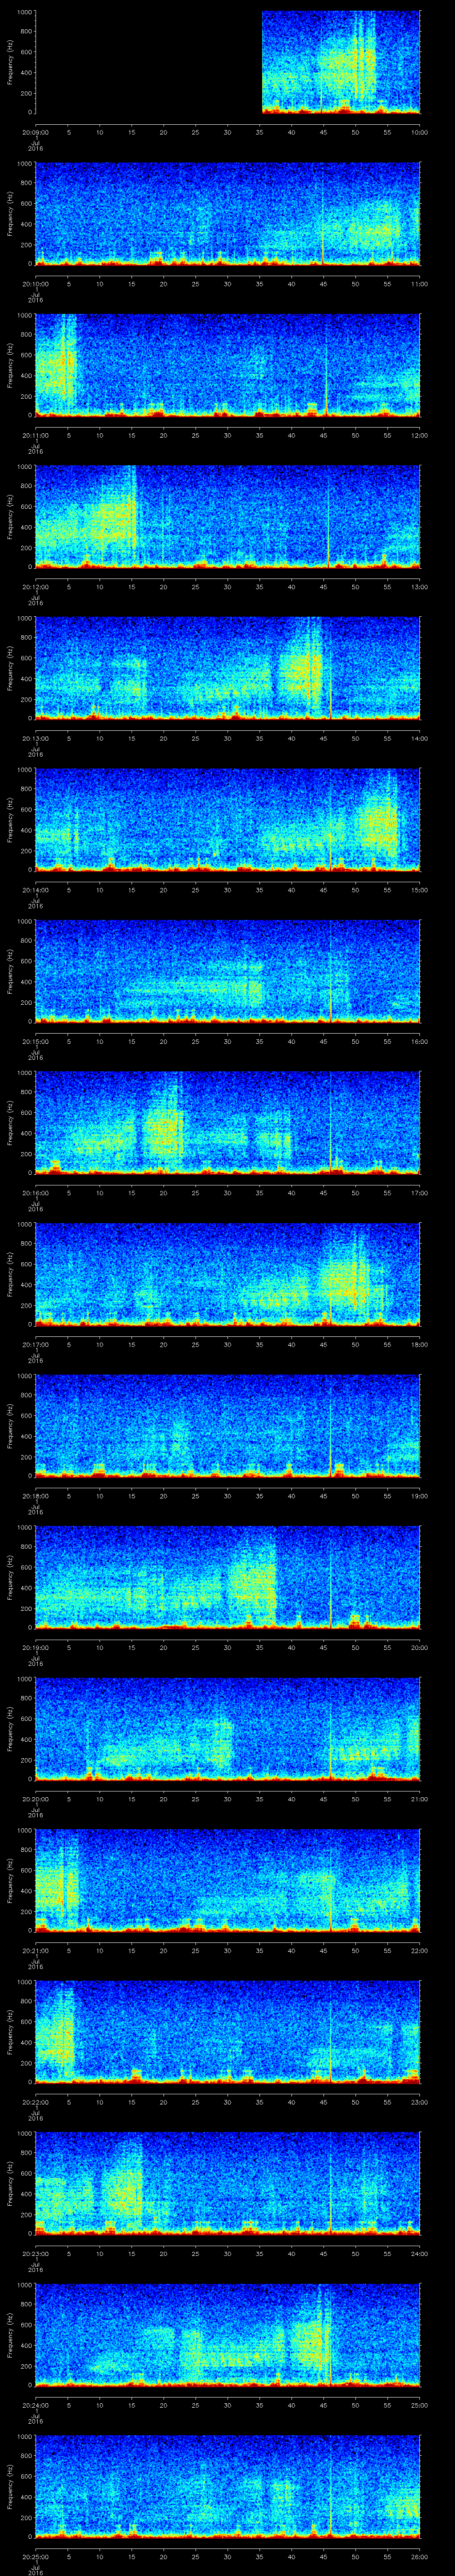Click the 20:24:00 time axis label

[35, 2405]
